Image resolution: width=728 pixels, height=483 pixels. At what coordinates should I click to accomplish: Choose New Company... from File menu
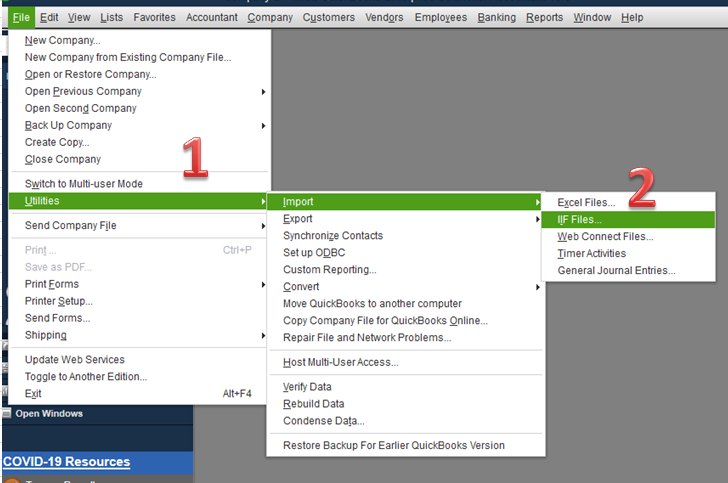coord(139,40)
